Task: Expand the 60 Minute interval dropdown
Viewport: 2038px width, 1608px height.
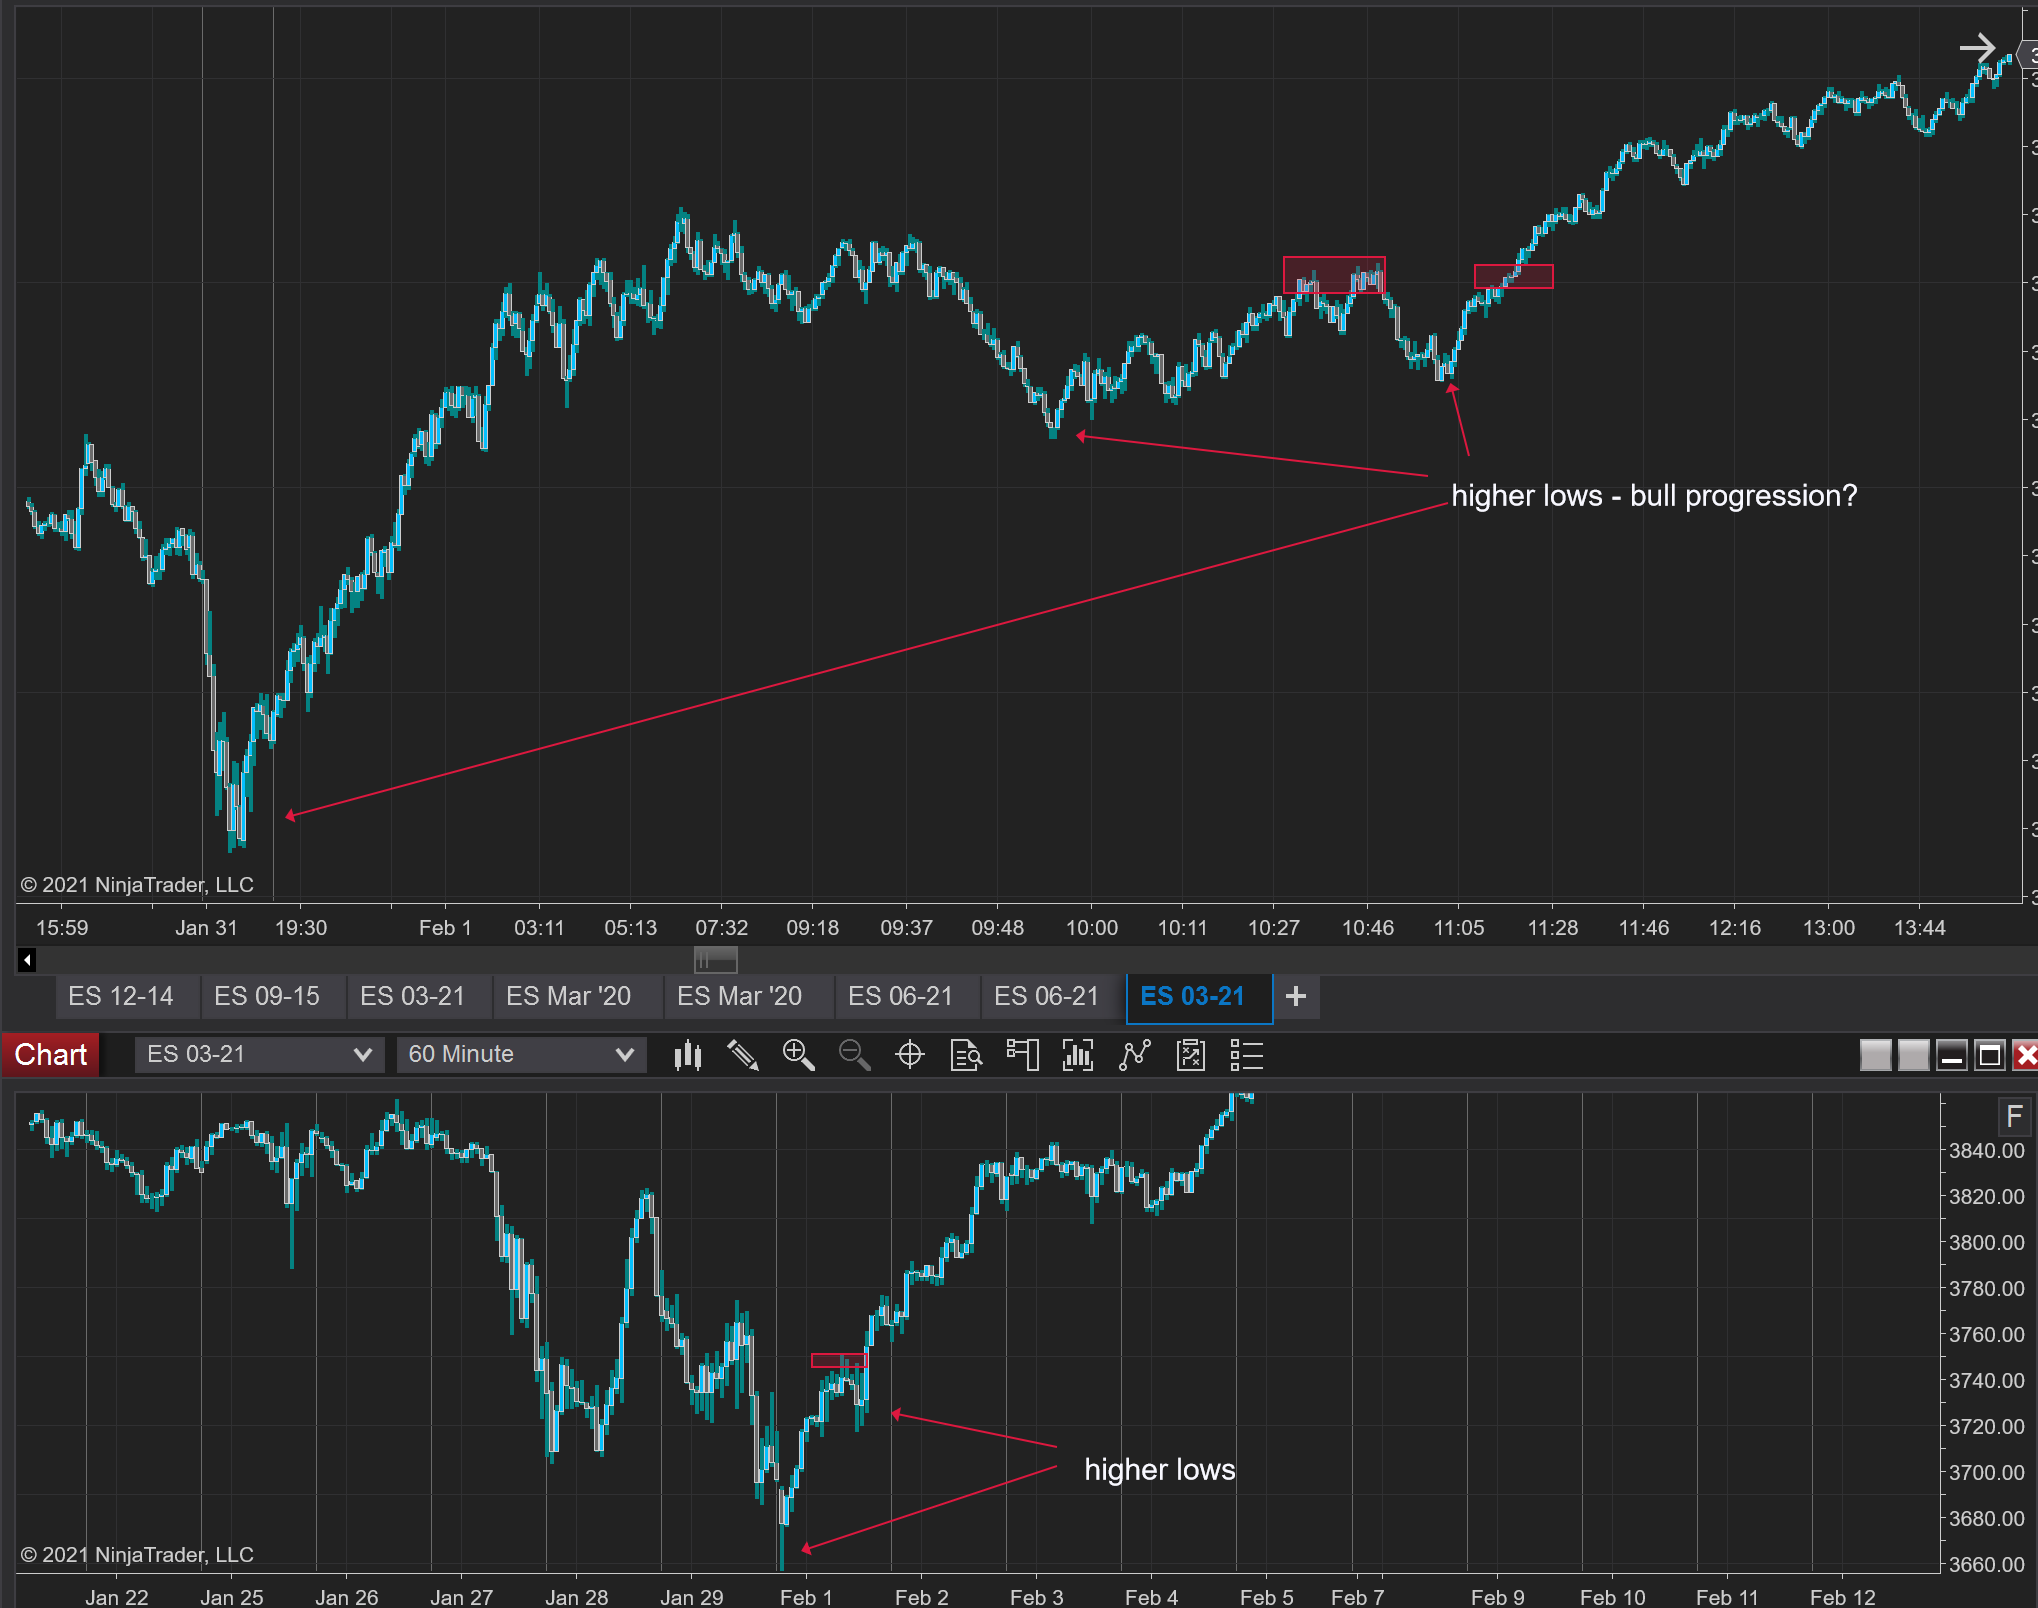Action: tap(521, 1054)
